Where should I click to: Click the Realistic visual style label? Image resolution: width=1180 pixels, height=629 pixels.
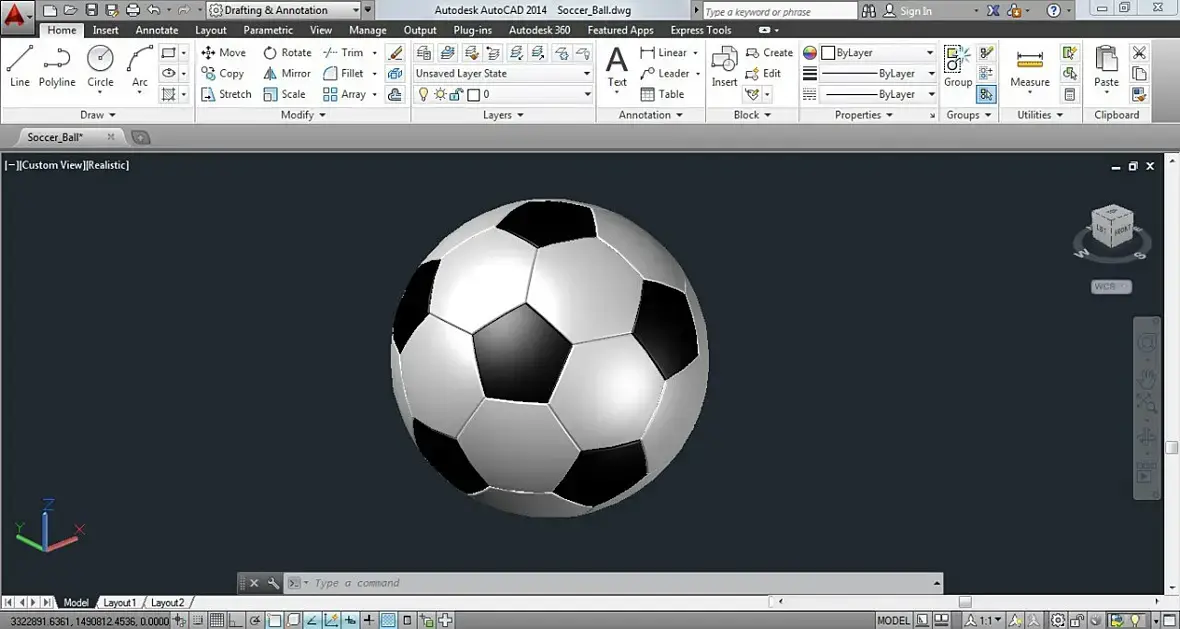point(108,165)
